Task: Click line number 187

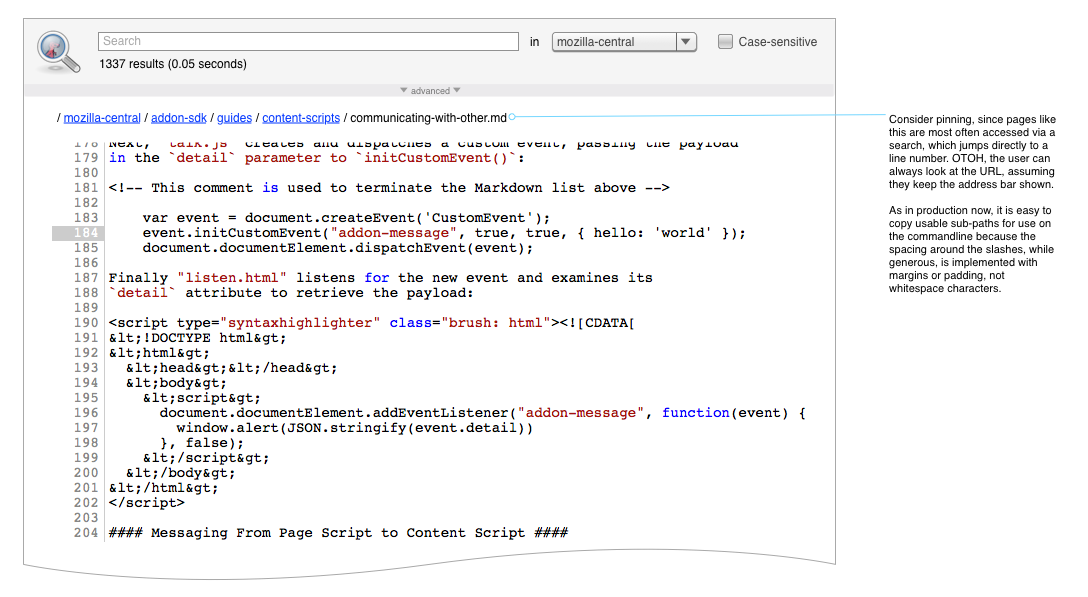Action: (x=86, y=278)
